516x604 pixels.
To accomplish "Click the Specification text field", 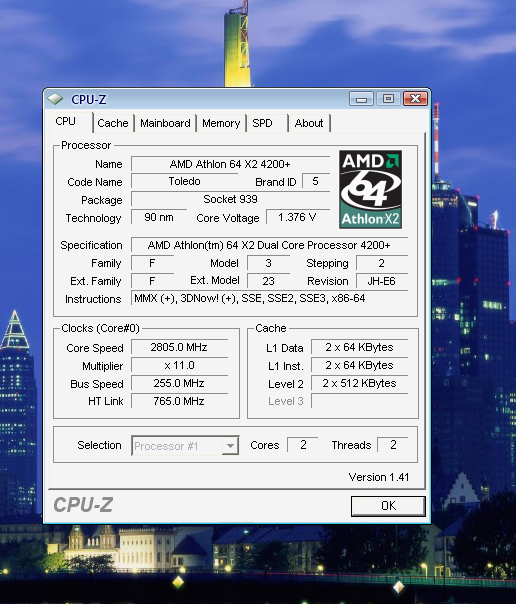I will click(269, 245).
